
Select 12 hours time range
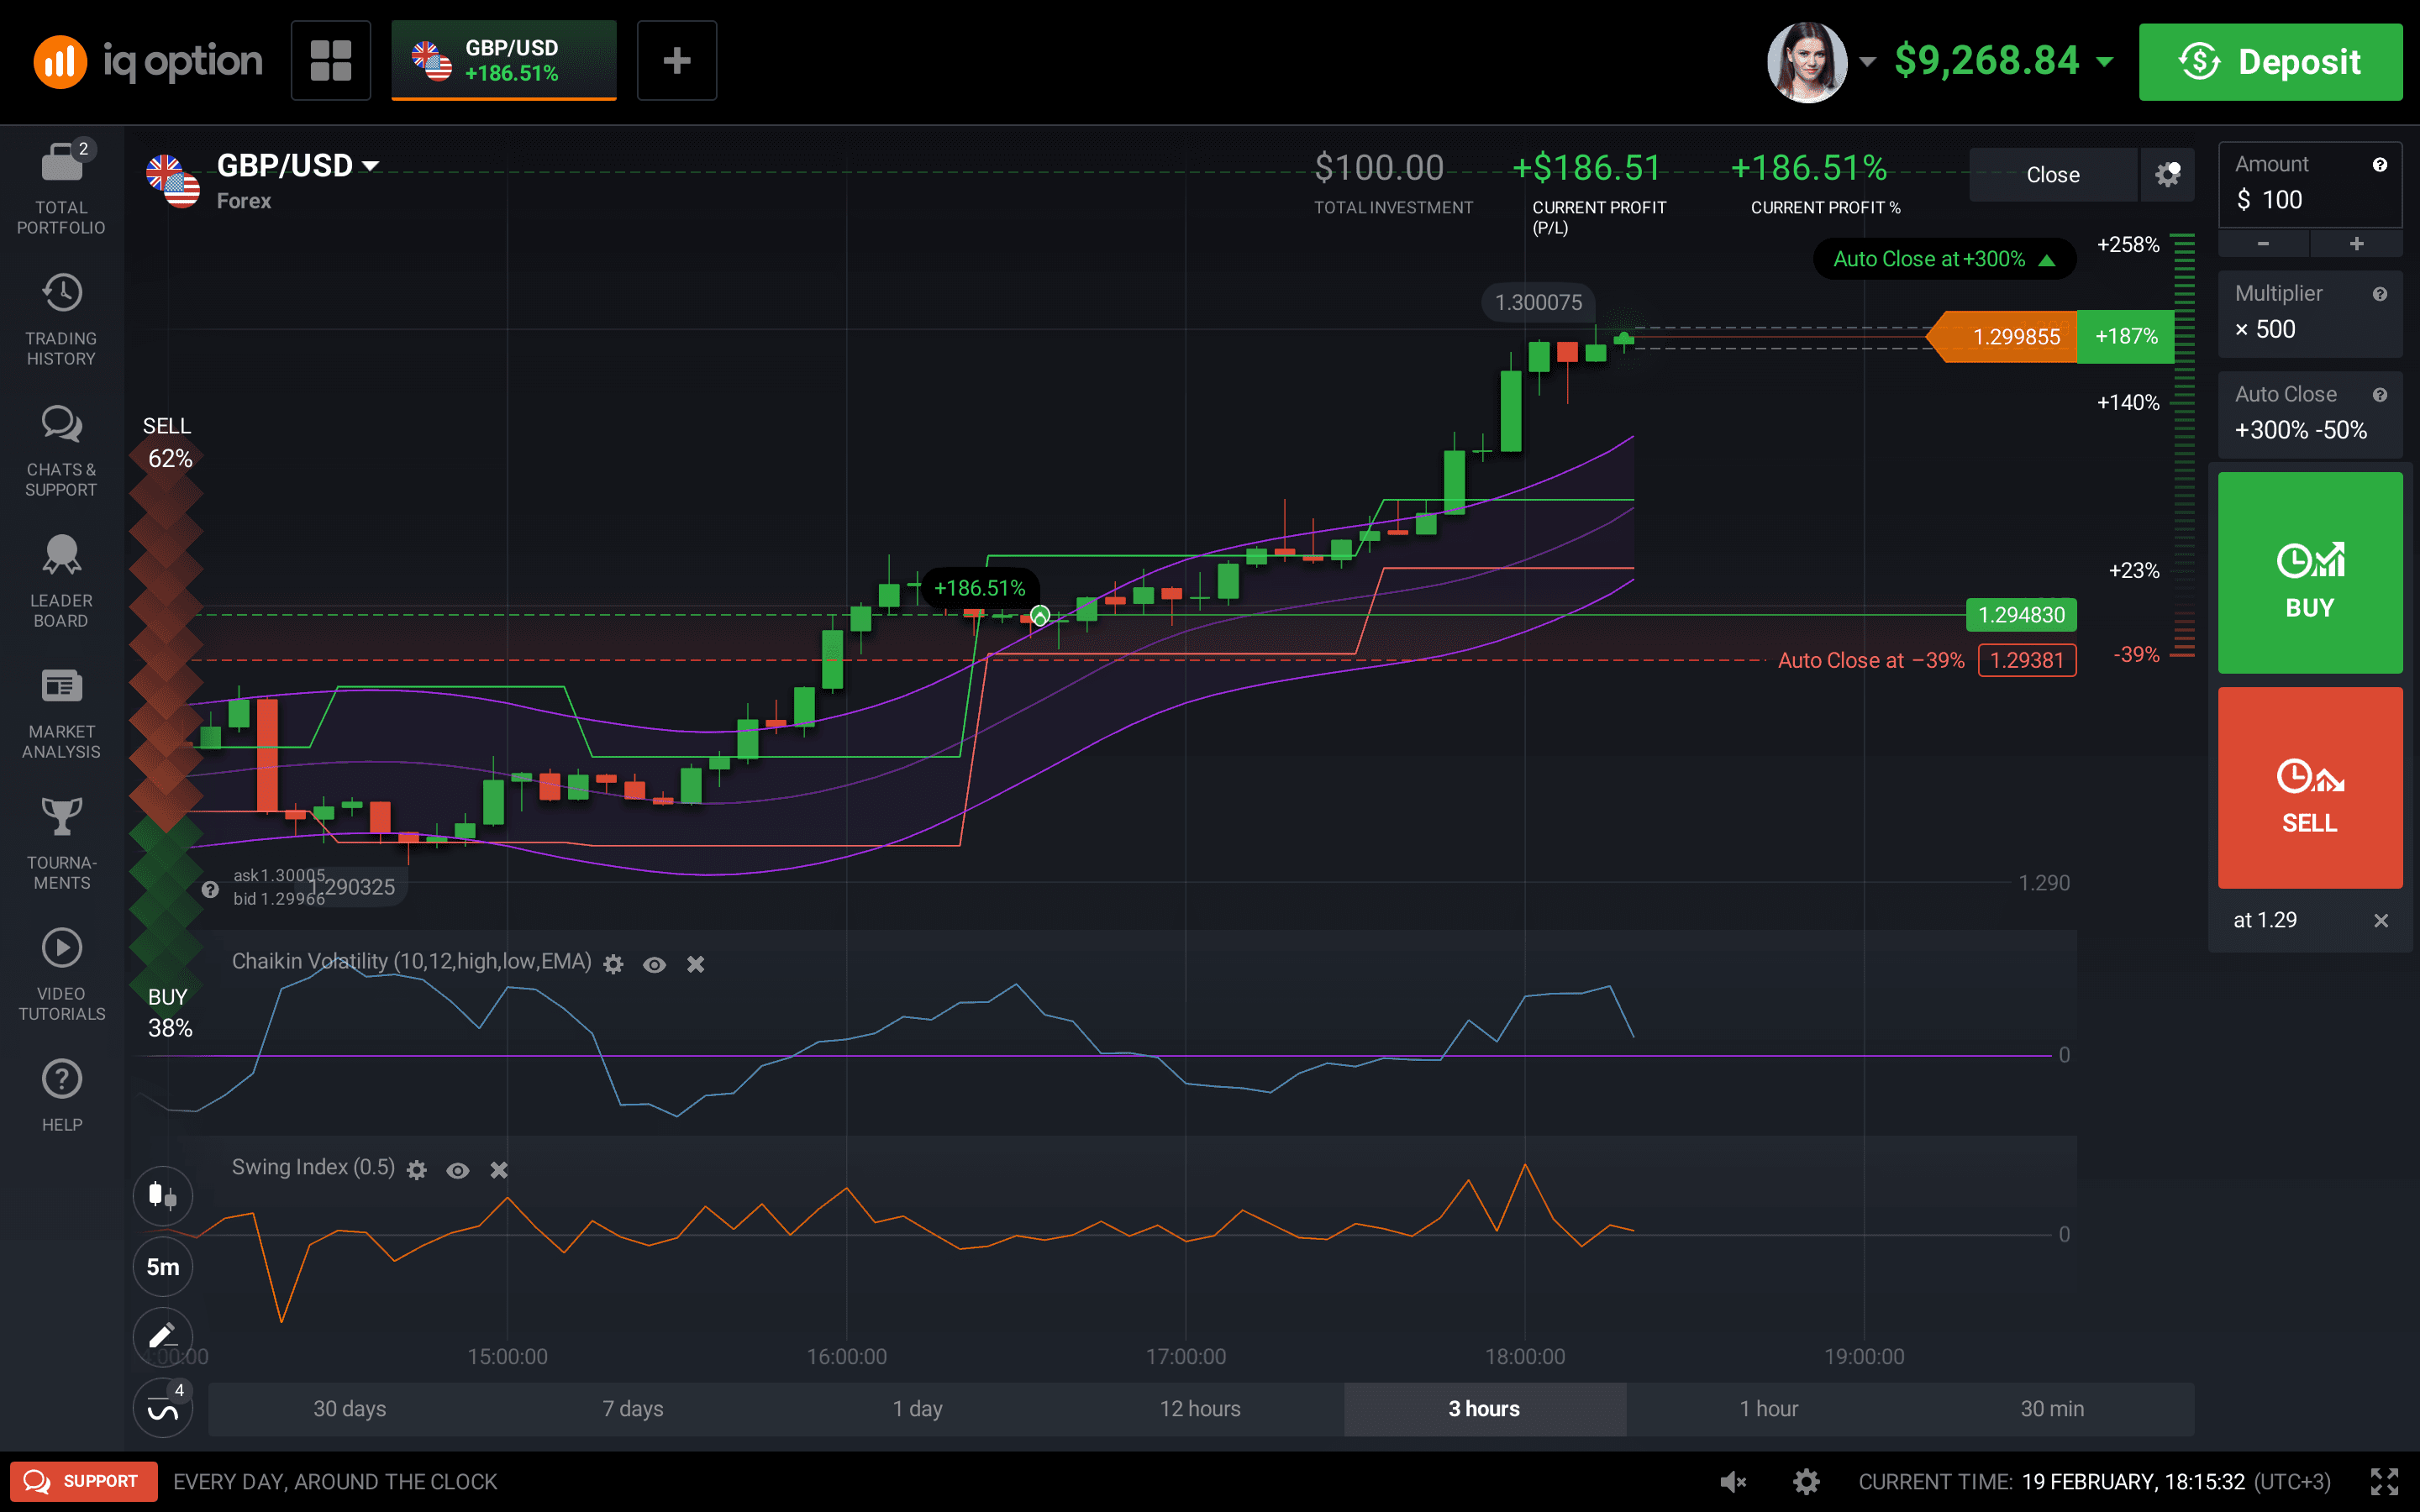1200,1408
